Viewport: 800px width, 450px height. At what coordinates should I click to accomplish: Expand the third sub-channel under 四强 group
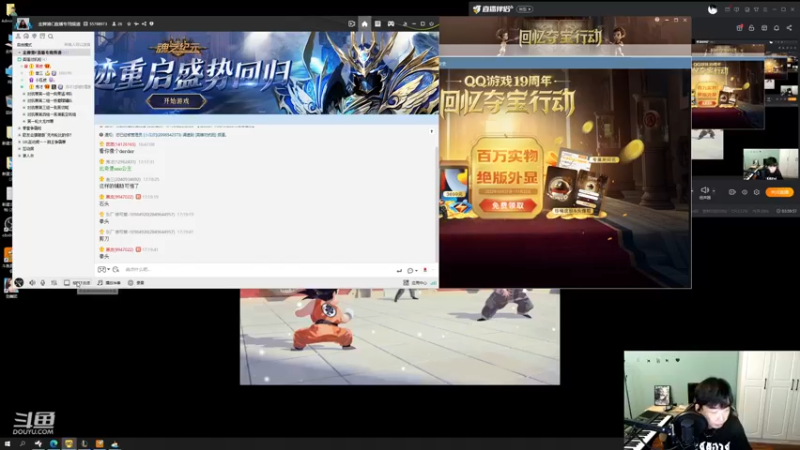tap(24, 108)
